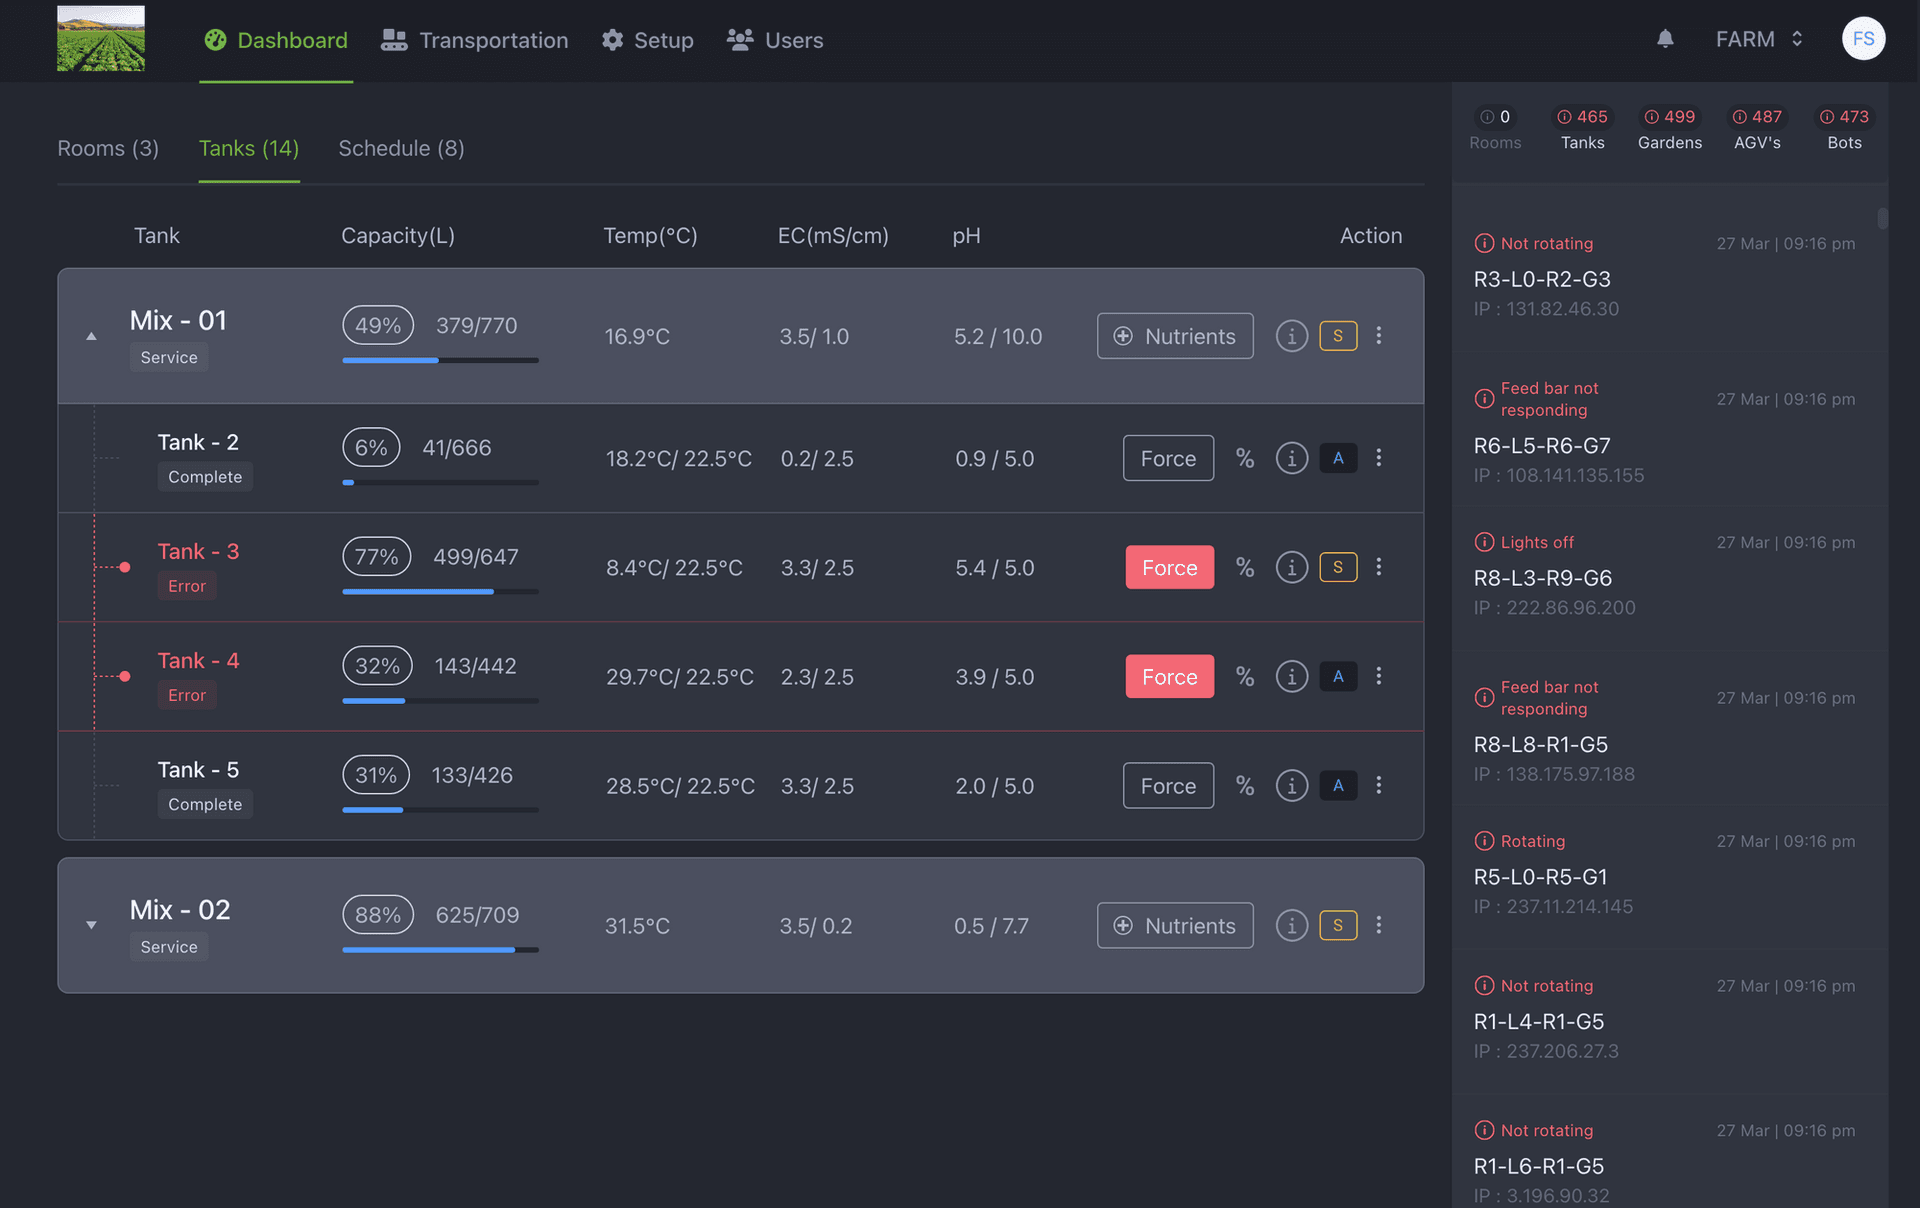Click info icon for Mix - 01
This screenshot has height=1208, width=1920.
[x=1291, y=336]
